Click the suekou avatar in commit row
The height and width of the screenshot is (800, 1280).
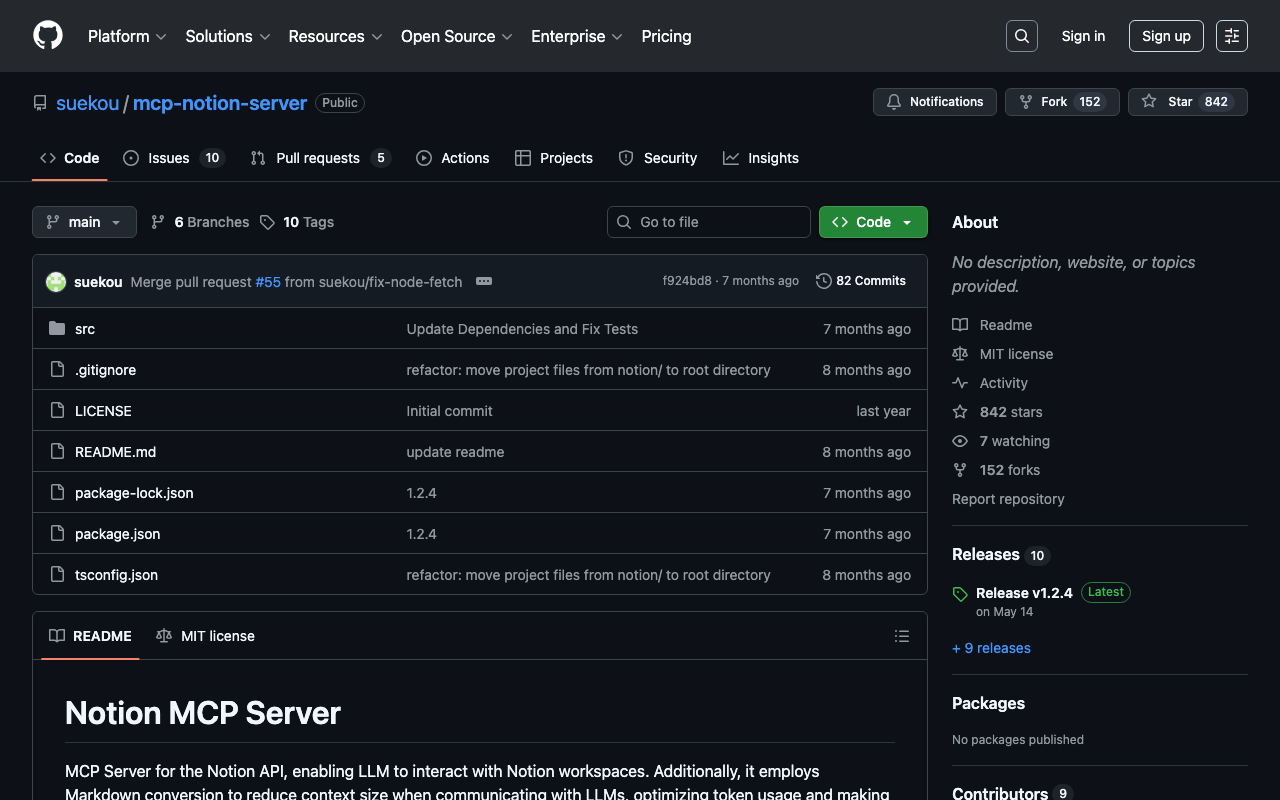(x=56, y=282)
